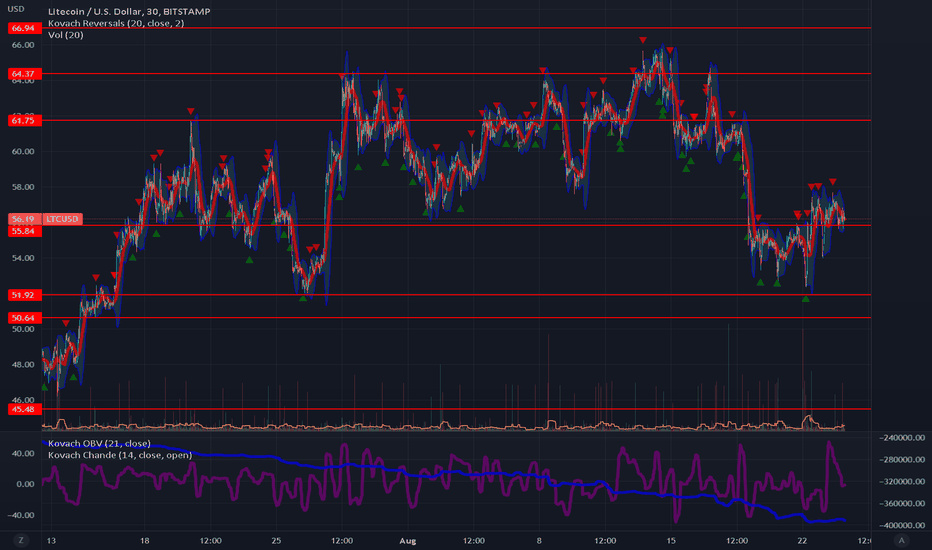The height and width of the screenshot is (550, 932).
Task: Select the Kovach Reversals (20, close, 2) legend
Action: point(116,23)
